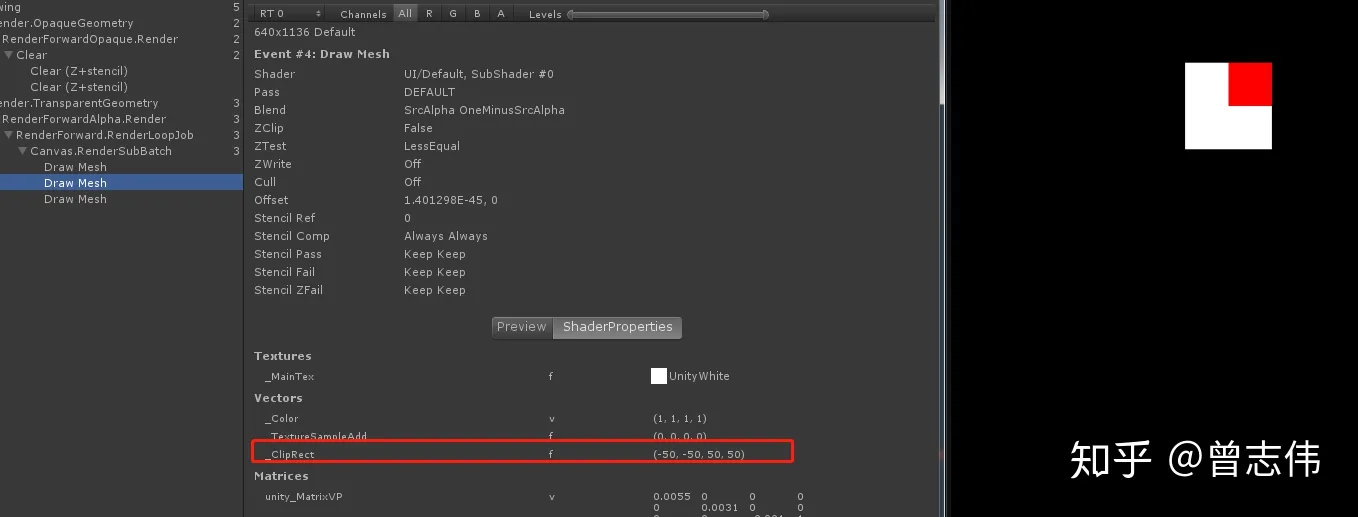
Task: Click the _ClipRect vector property row
Action: coord(522,453)
